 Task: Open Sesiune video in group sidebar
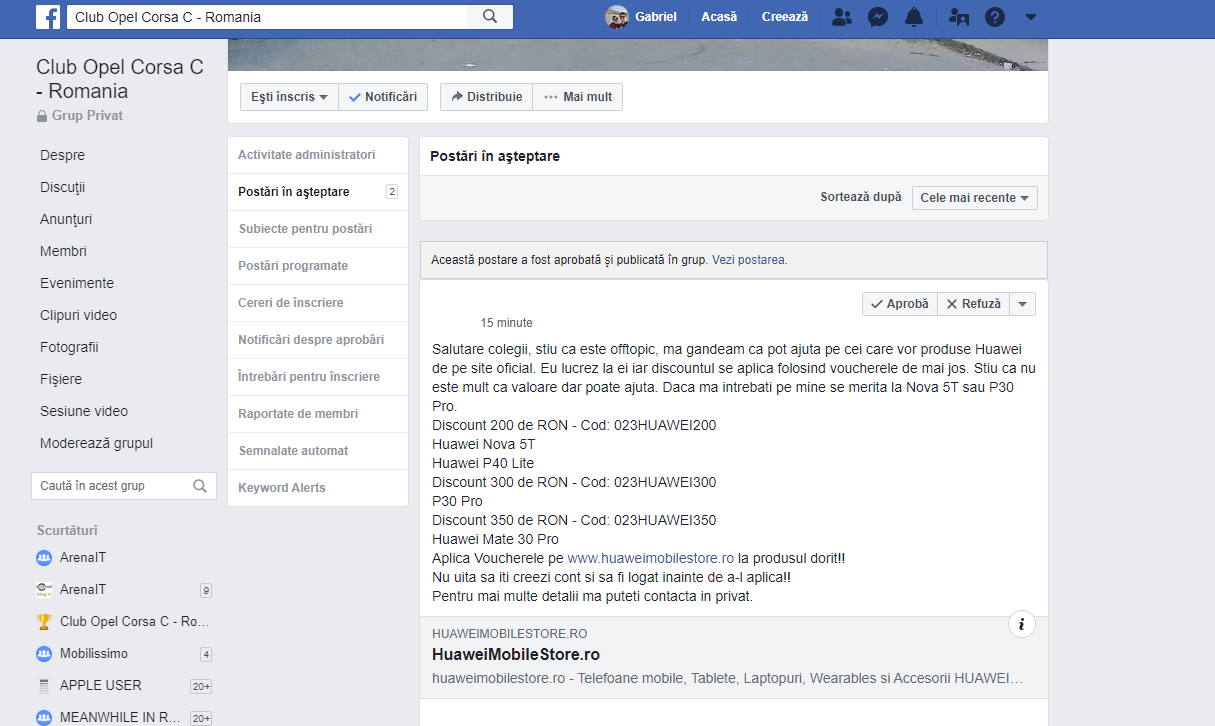[84, 411]
